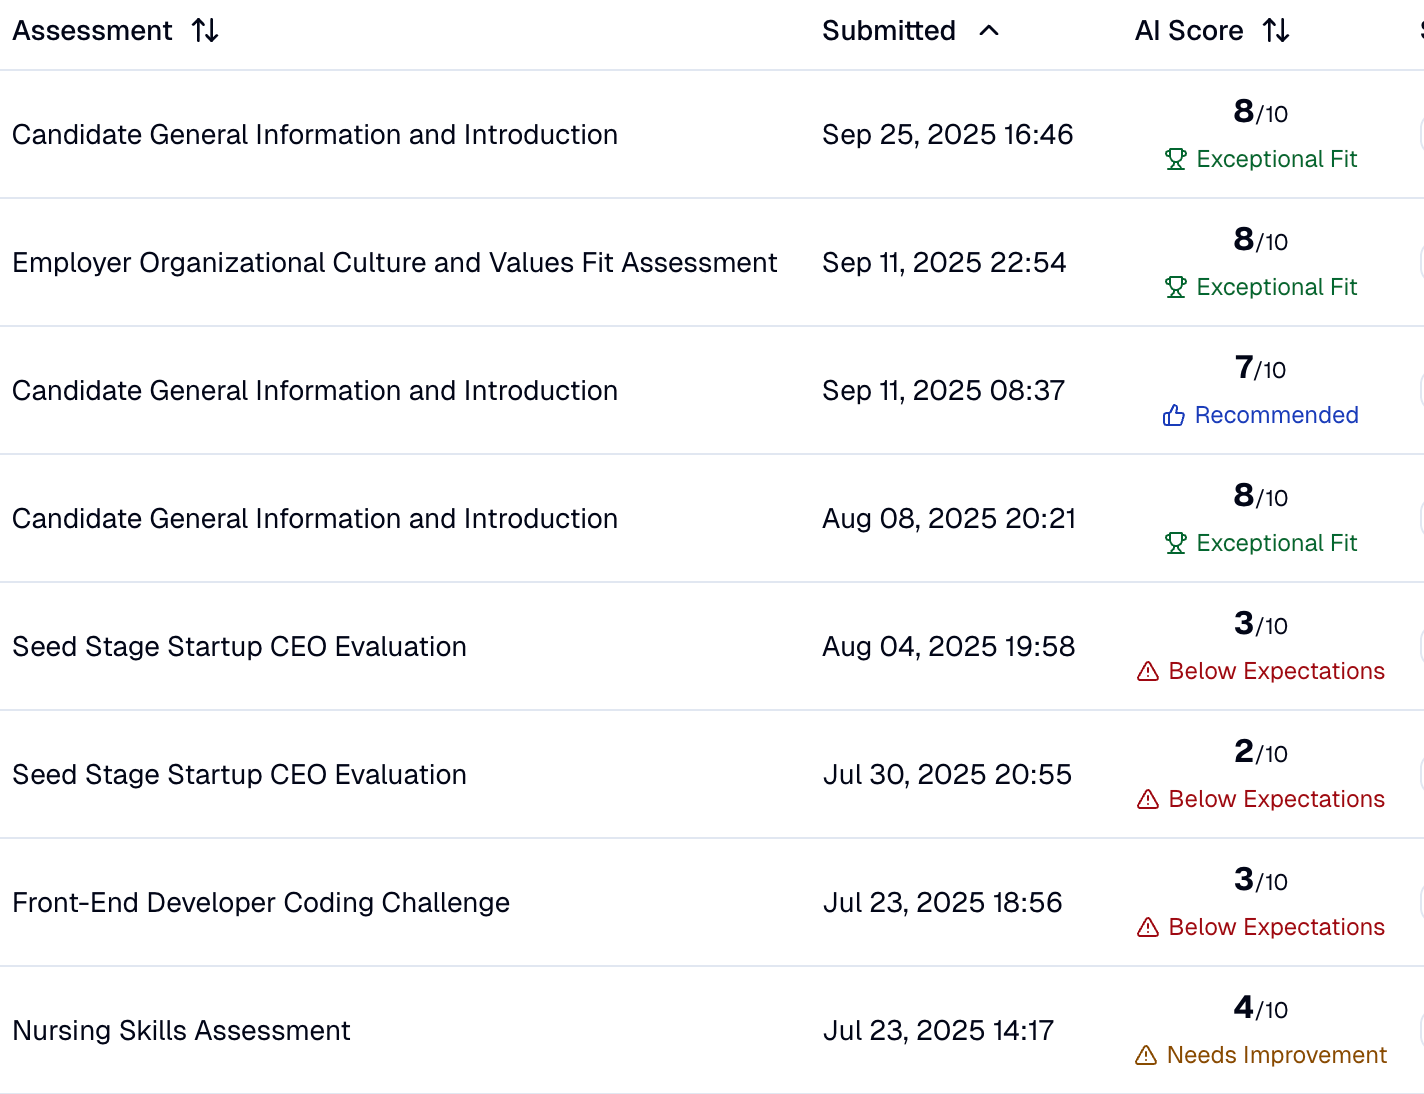Select the AI Score column header

click(x=1189, y=30)
